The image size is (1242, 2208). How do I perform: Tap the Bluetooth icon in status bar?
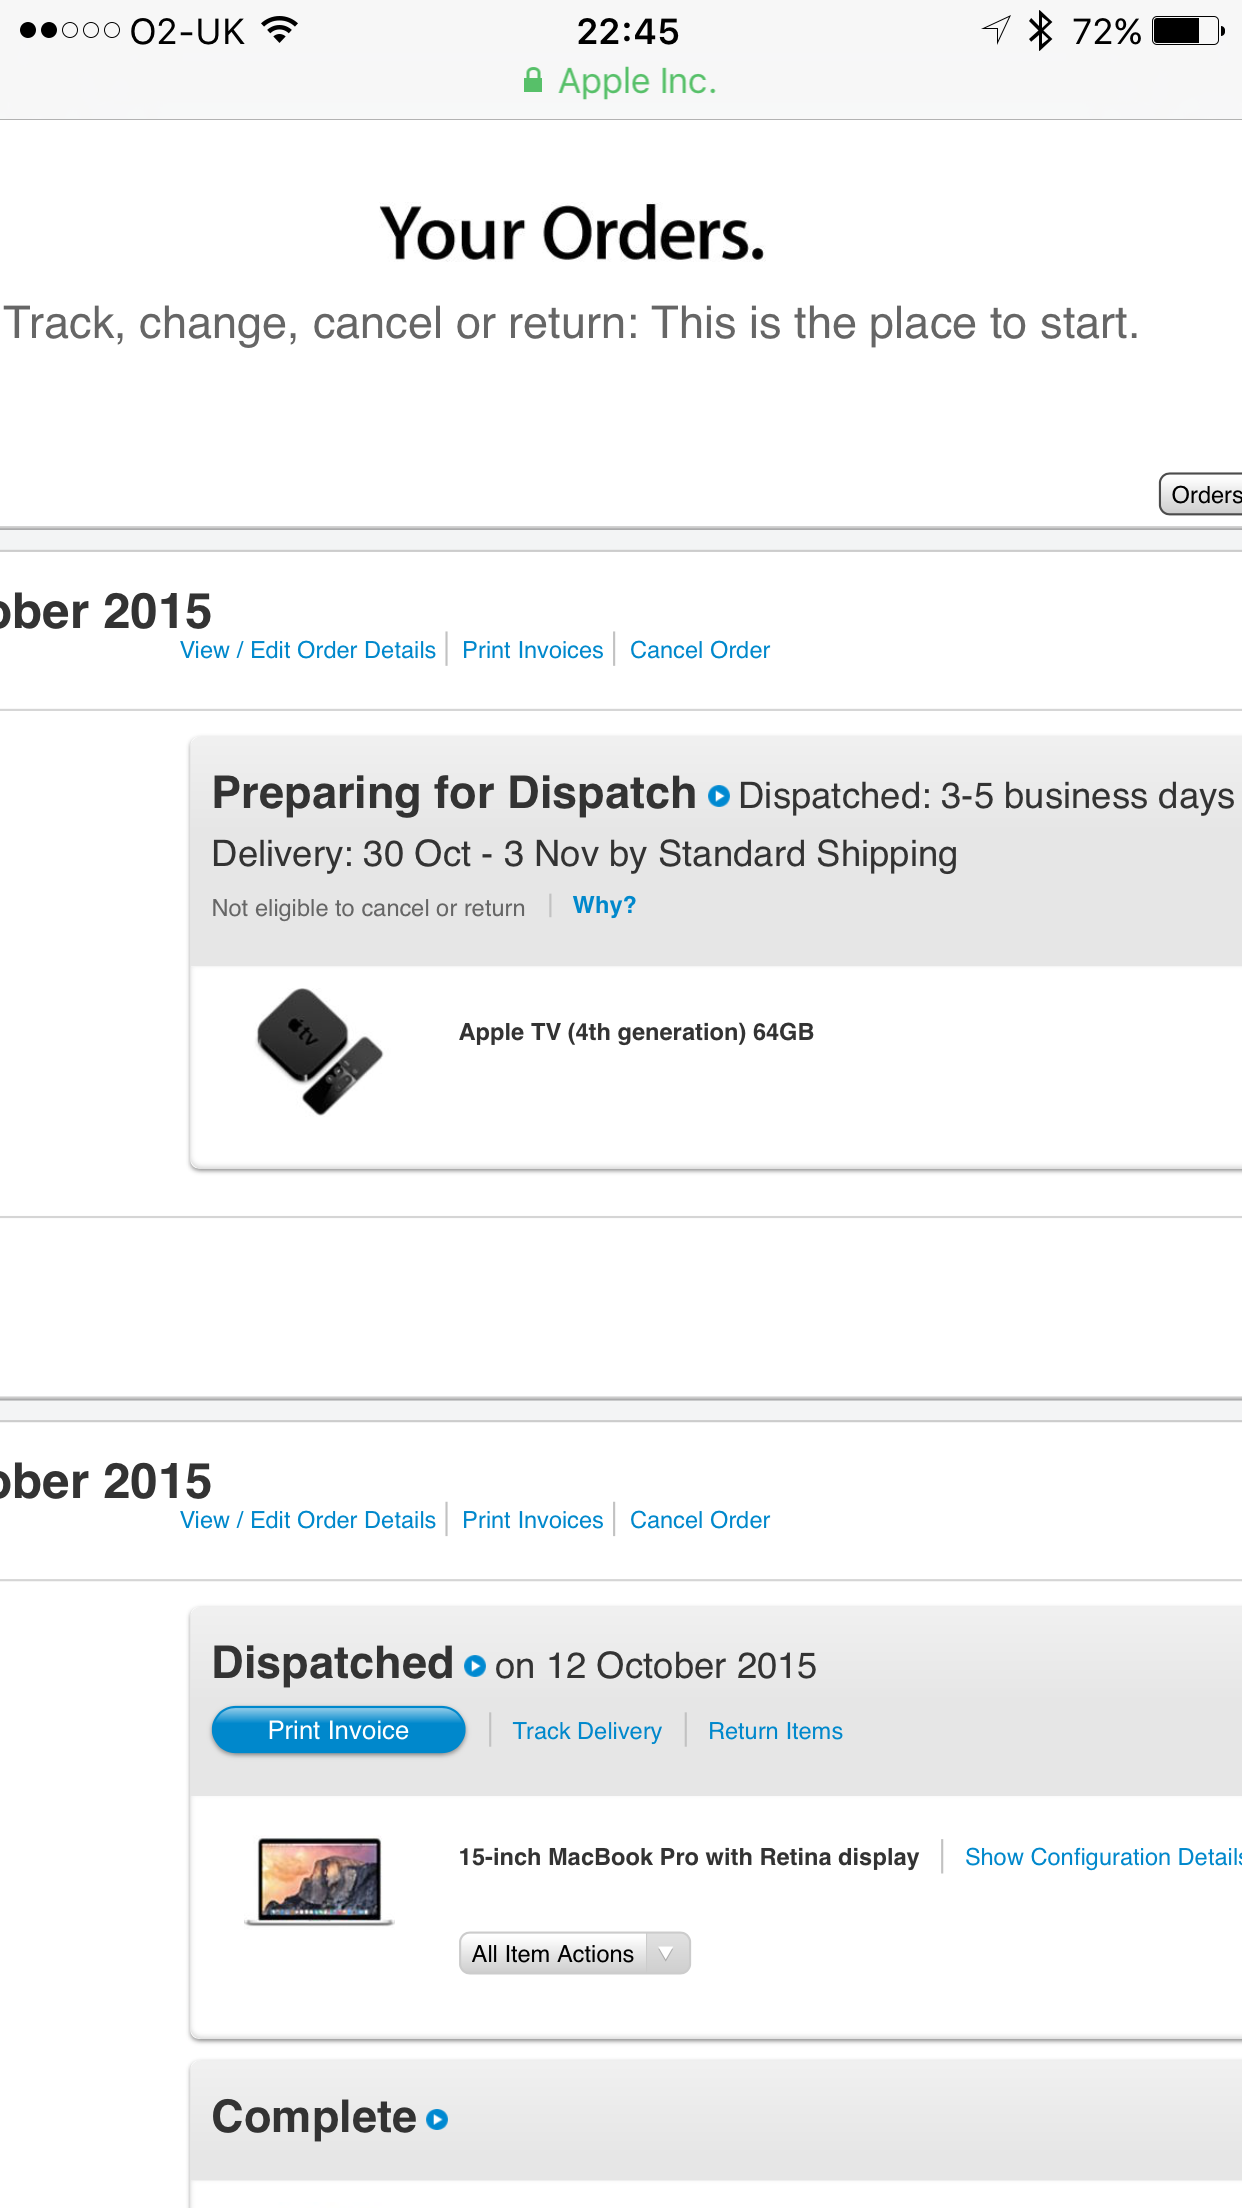1041,31
